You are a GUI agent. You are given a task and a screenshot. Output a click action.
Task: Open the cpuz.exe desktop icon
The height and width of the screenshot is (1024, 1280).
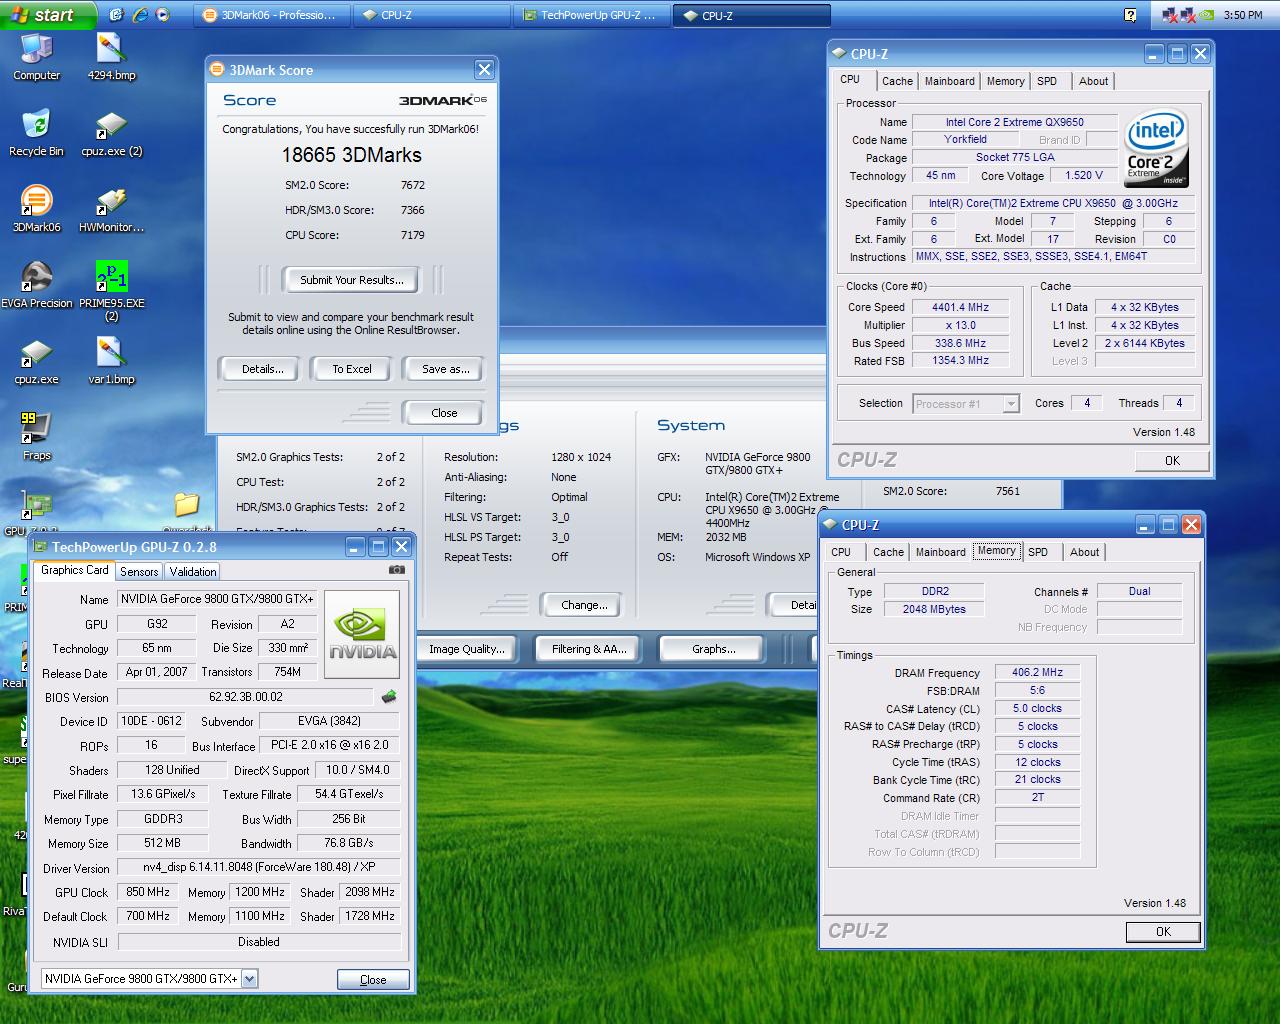point(36,360)
